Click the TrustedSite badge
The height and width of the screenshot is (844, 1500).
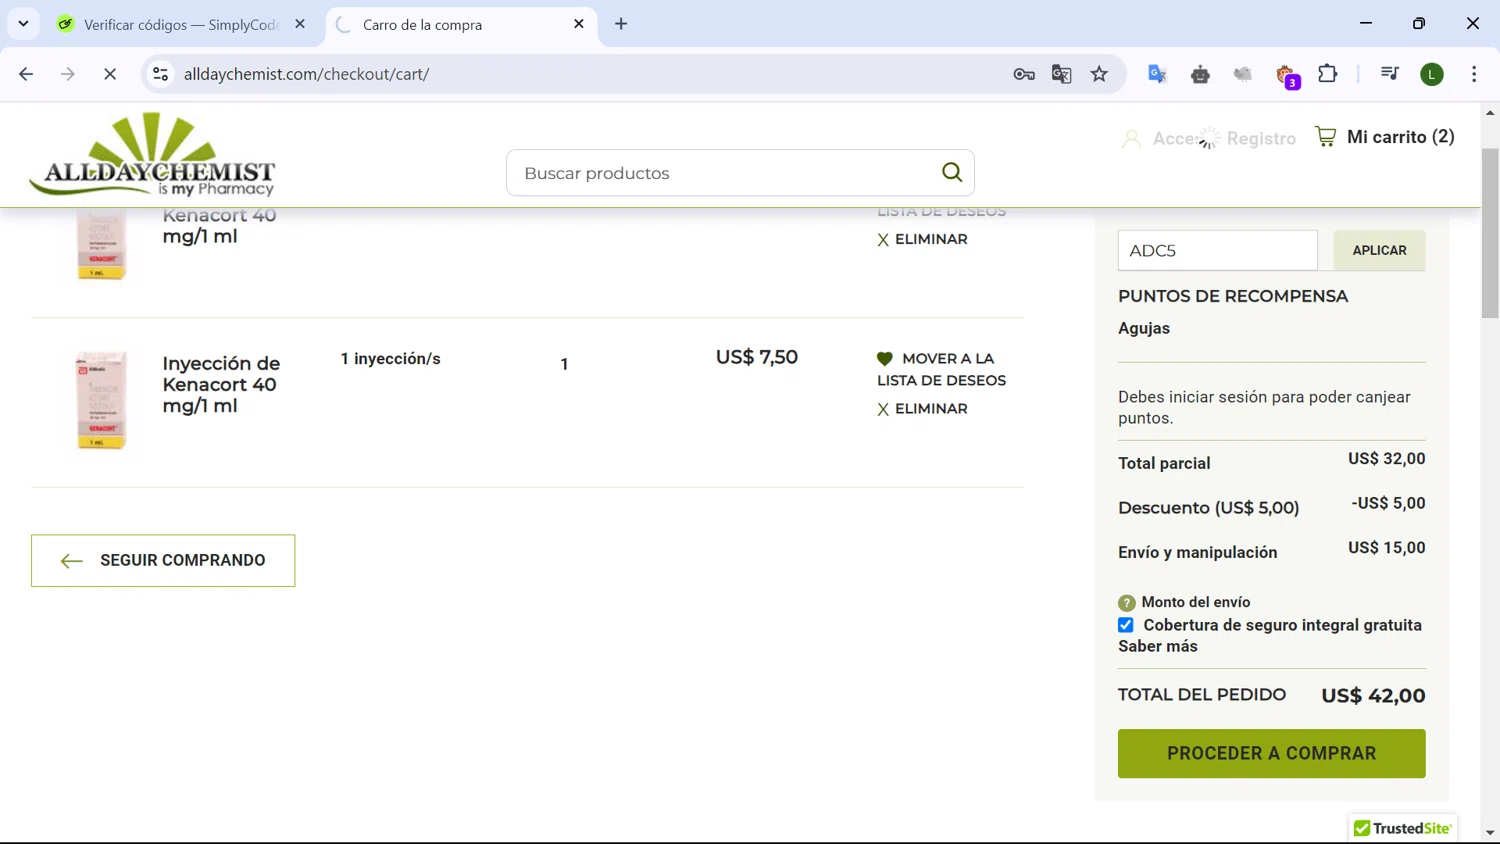coord(1402,828)
